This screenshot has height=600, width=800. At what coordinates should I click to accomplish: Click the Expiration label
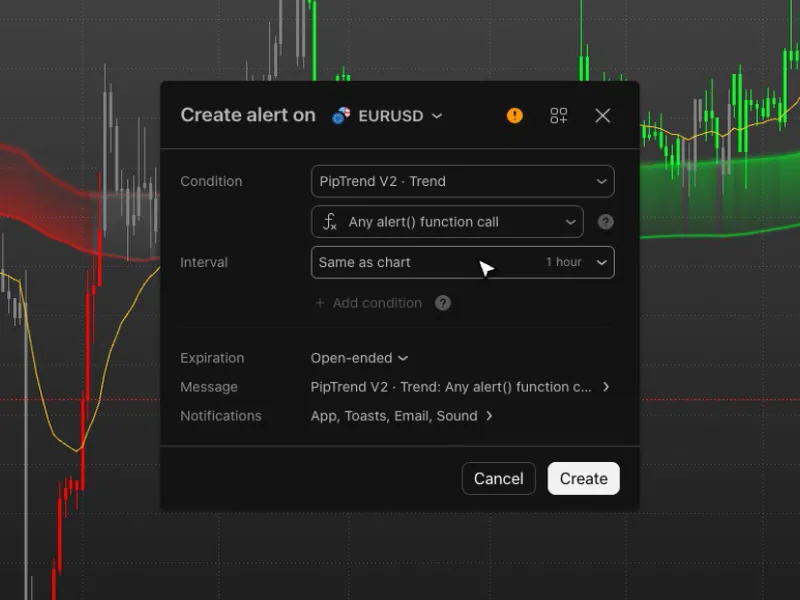pyautogui.click(x=212, y=358)
